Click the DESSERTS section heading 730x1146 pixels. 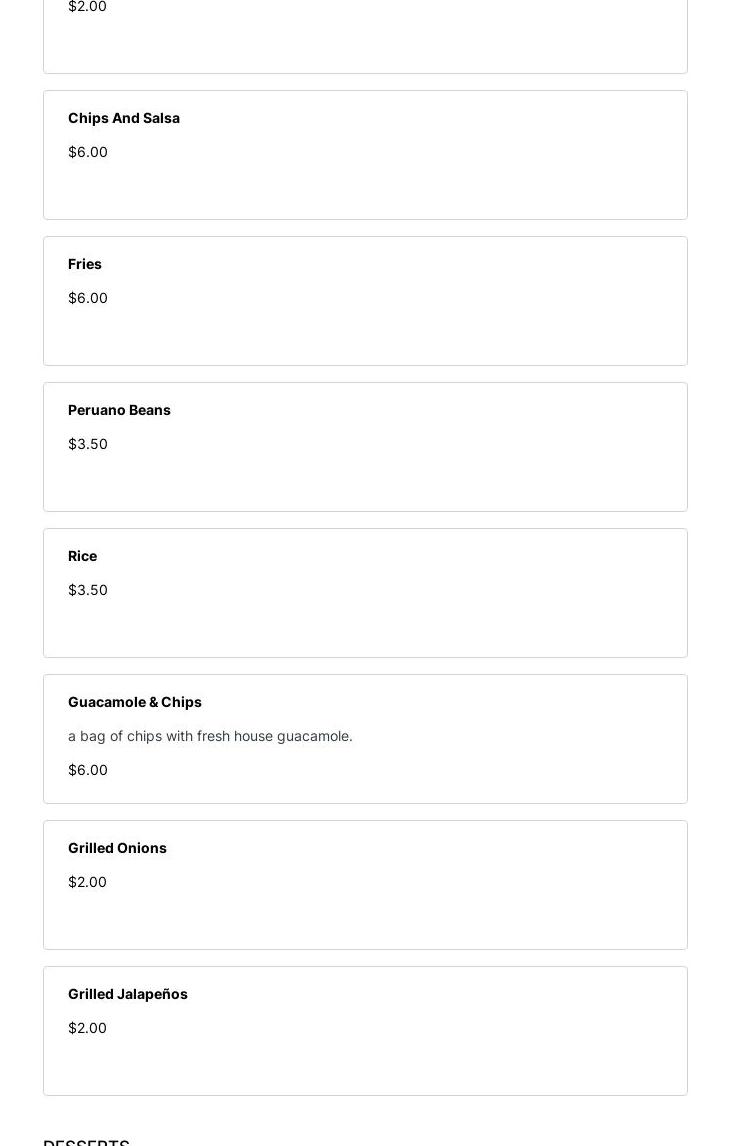pos(86,1141)
